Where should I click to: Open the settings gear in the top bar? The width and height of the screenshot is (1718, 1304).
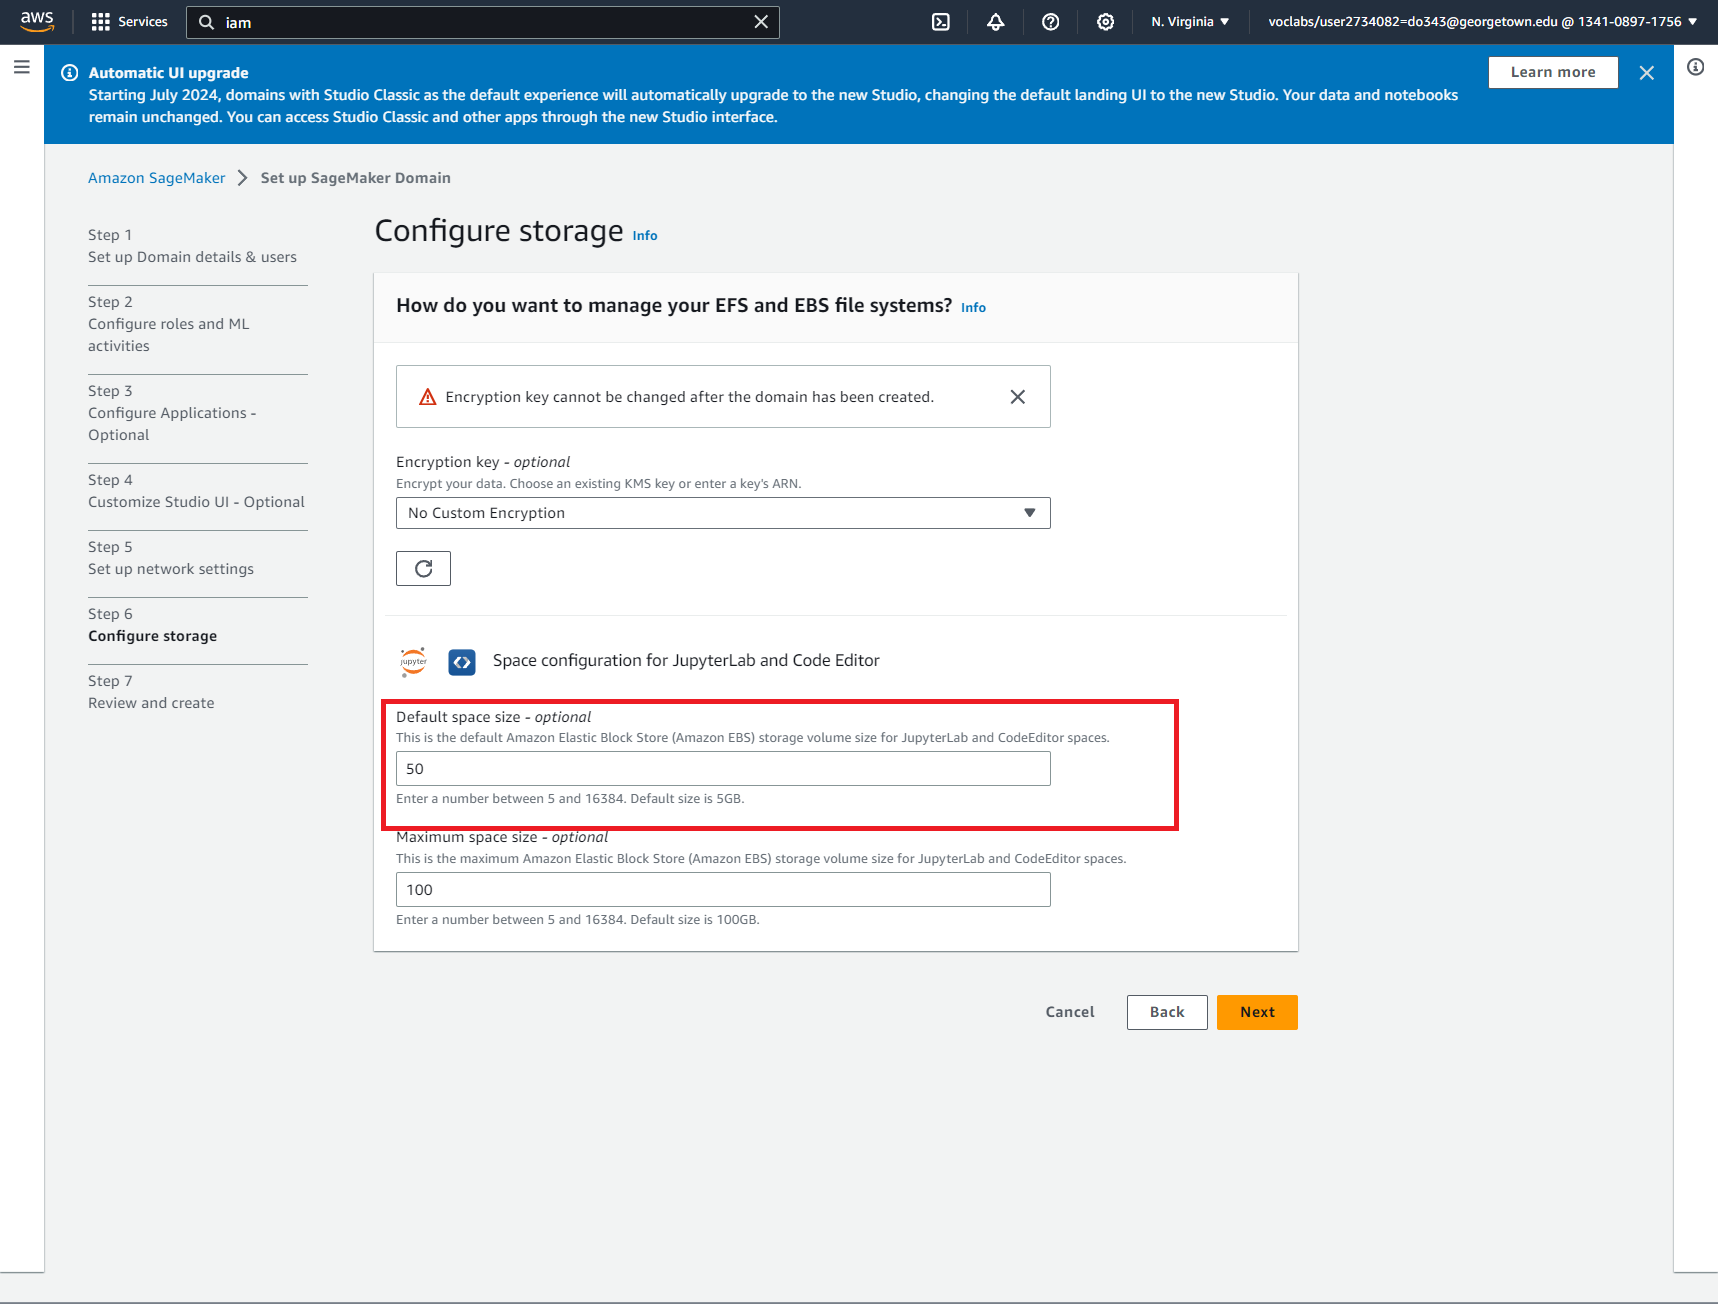click(x=1106, y=22)
